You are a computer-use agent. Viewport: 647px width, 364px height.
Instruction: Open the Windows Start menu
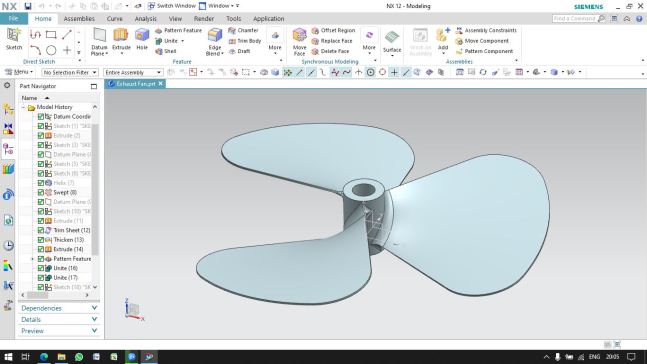tap(8, 357)
